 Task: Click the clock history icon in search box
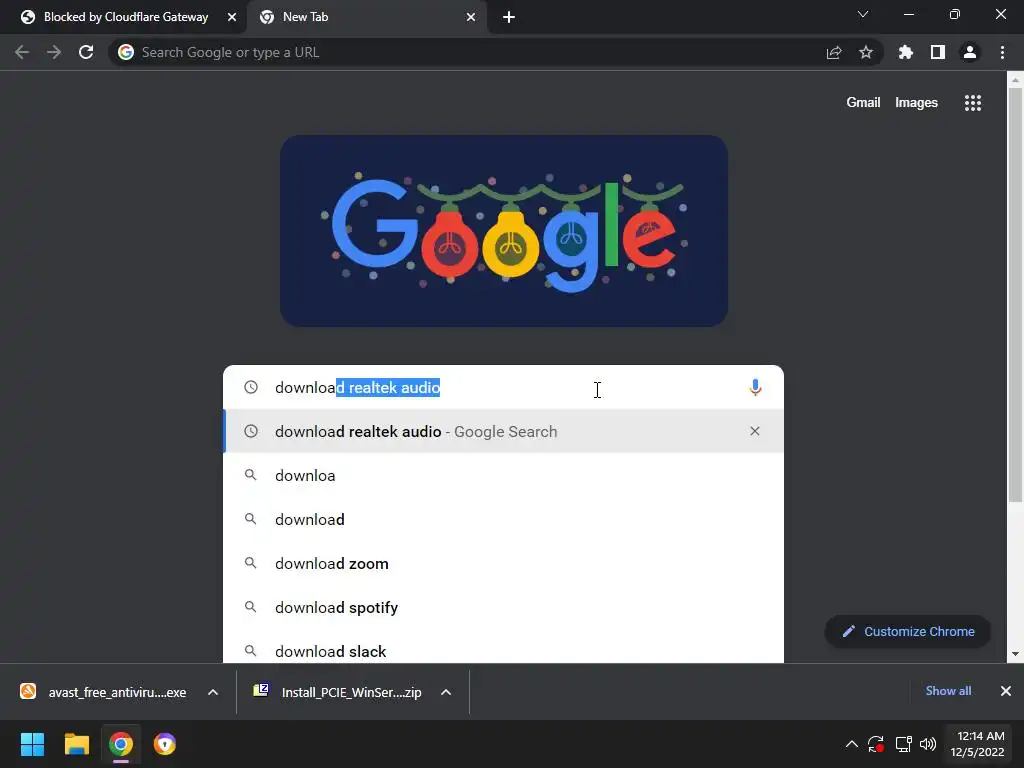tap(251, 387)
